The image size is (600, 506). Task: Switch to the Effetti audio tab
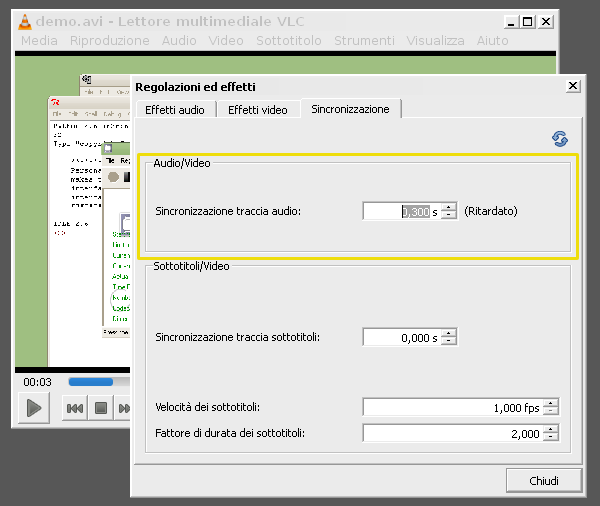[x=174, y=109]
